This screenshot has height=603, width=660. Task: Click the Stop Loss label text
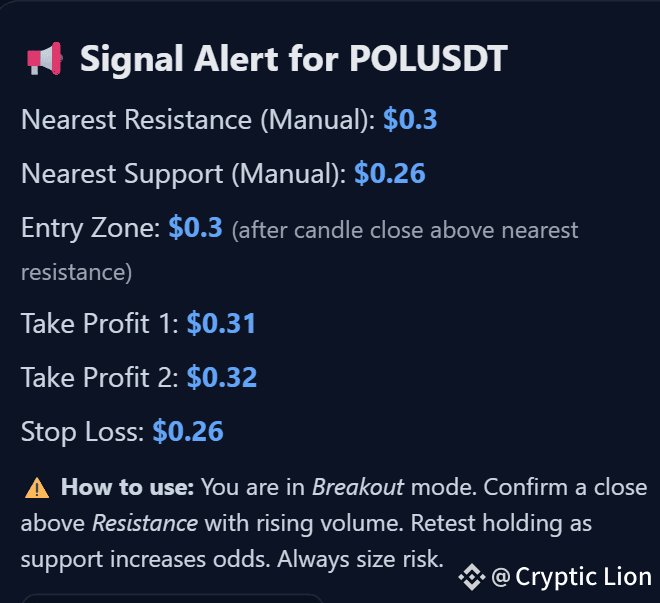pyautogui.click(x=82, y=432)
